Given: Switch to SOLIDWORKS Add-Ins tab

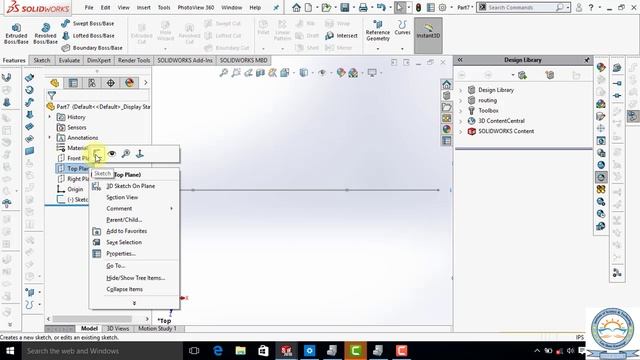Looking at the screenshot, I should [185, 60].
